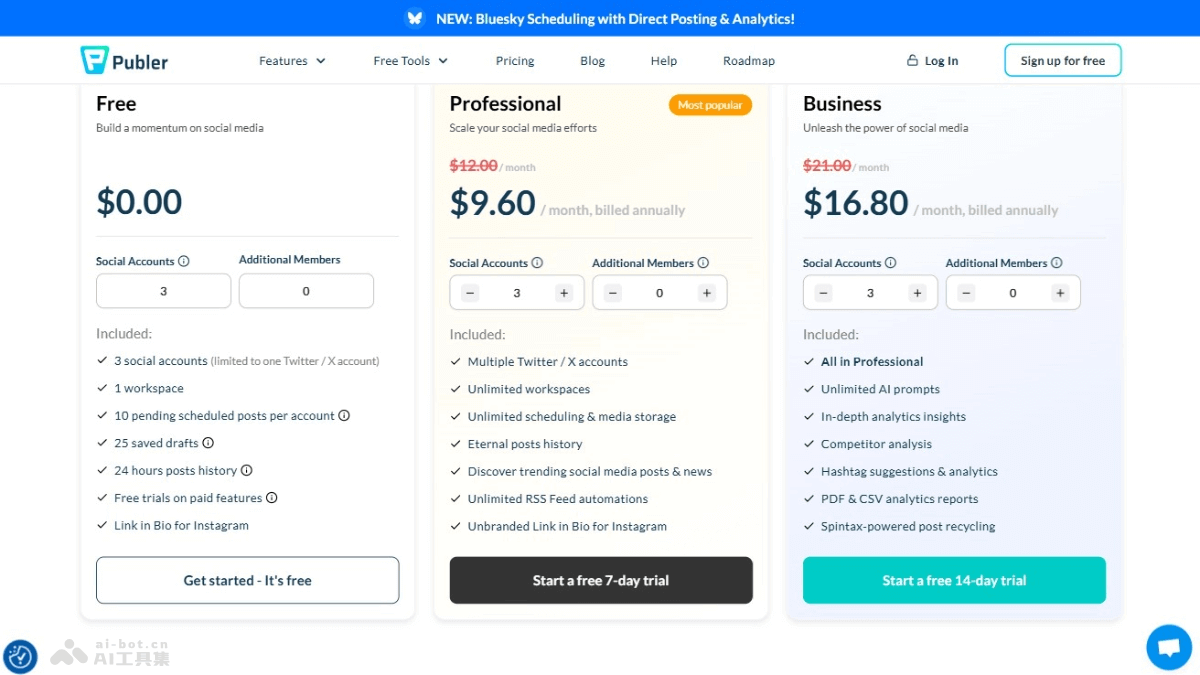Click info icon next to 25 saved drafts
1200x675 pixels.
(208, 443)
